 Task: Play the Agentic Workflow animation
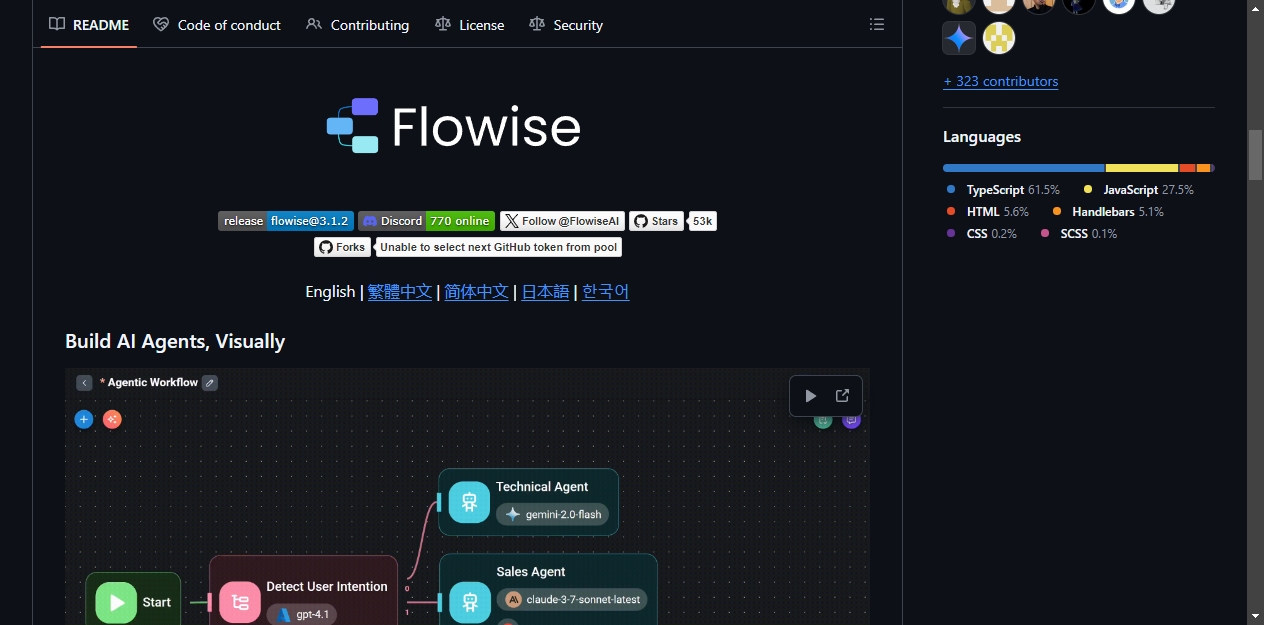click(x=811, y=395)
